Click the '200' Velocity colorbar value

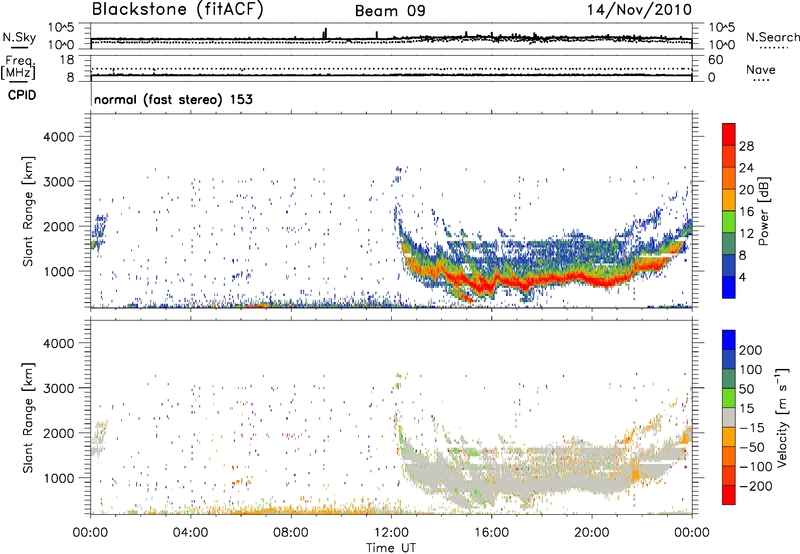pyautogui.click(x=751, y=350)
